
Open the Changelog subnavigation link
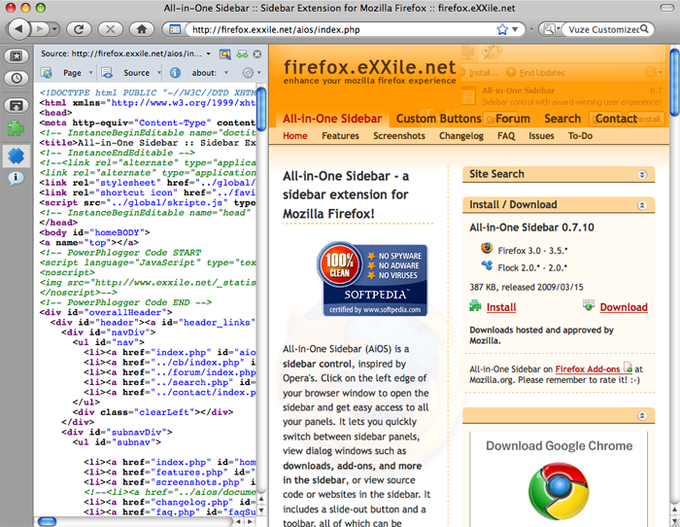click(461, 136)
